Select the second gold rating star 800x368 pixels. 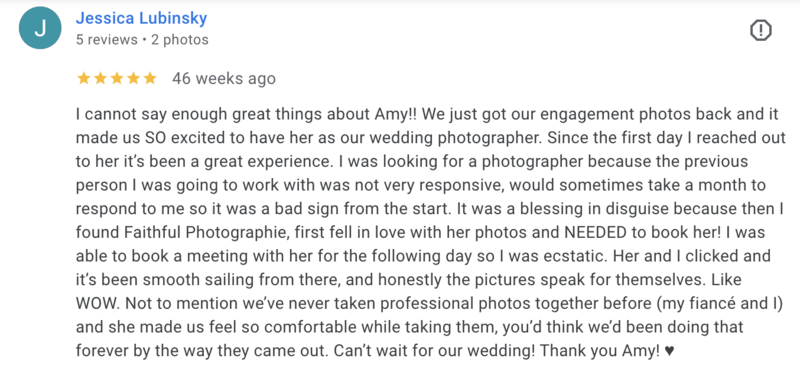point(100,78)
